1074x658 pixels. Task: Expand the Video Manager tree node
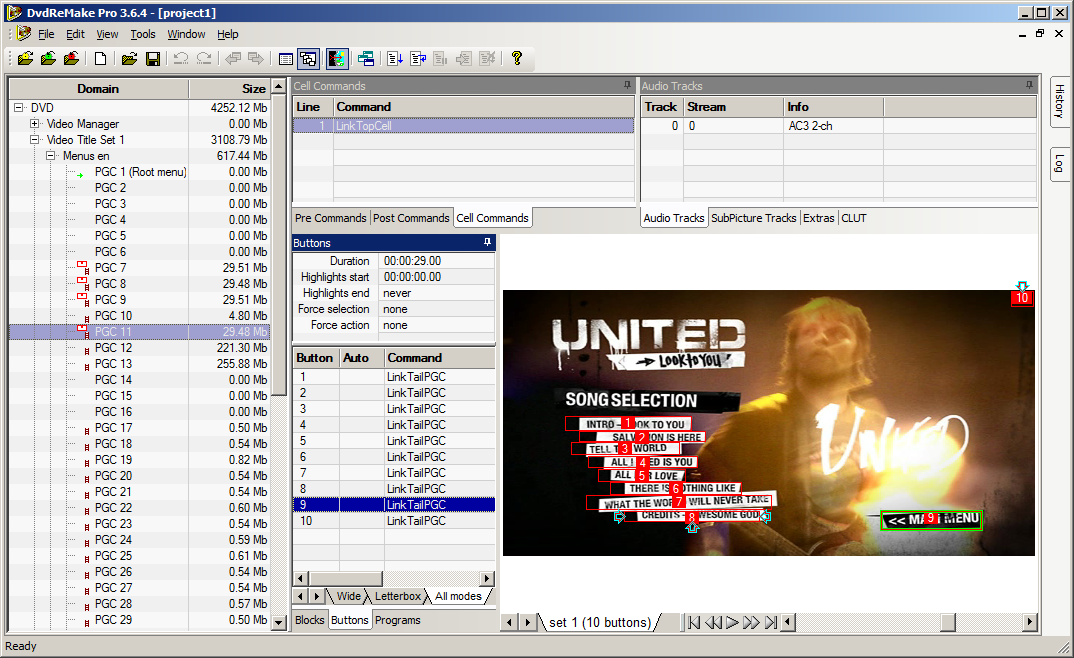click(x=34, y=124)
